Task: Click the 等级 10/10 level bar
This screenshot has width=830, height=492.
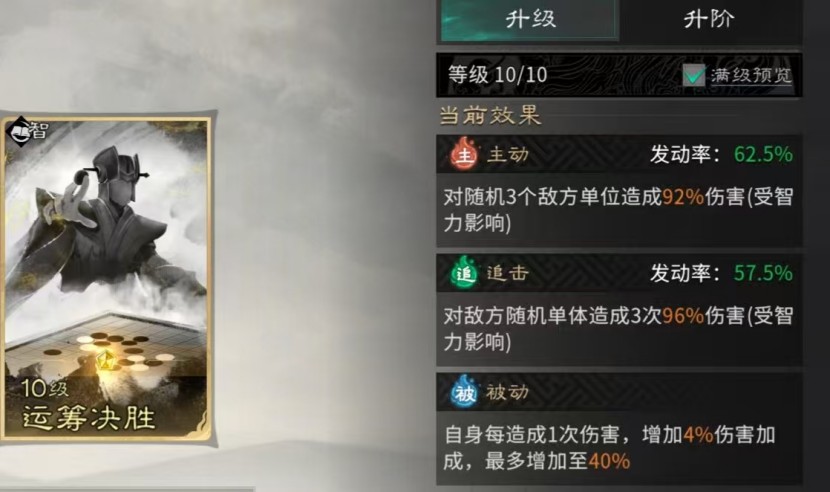Action: pos(618,75)
